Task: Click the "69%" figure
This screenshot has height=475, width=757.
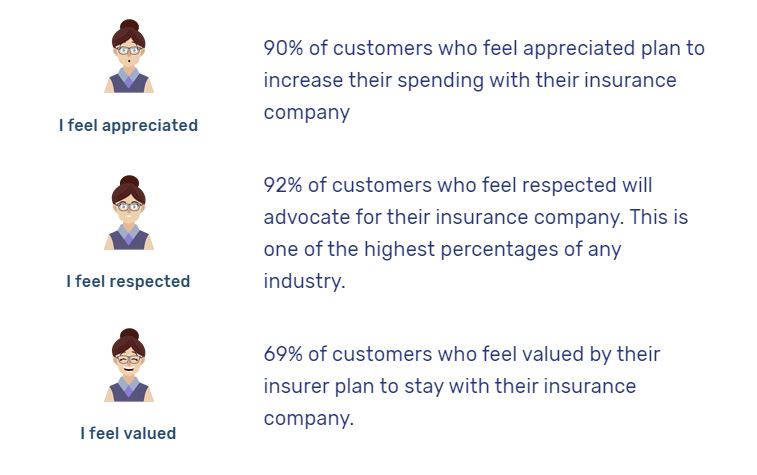Action: coord(284,354)
